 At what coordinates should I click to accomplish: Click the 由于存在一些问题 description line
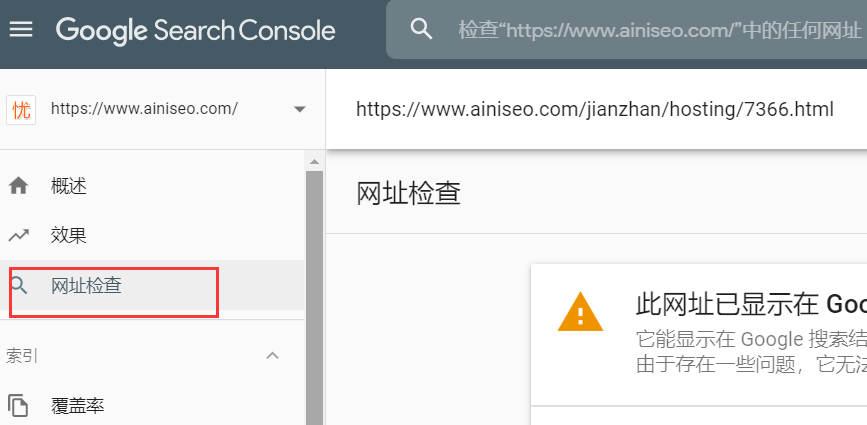pyautogui.click(x=751, y=365)
